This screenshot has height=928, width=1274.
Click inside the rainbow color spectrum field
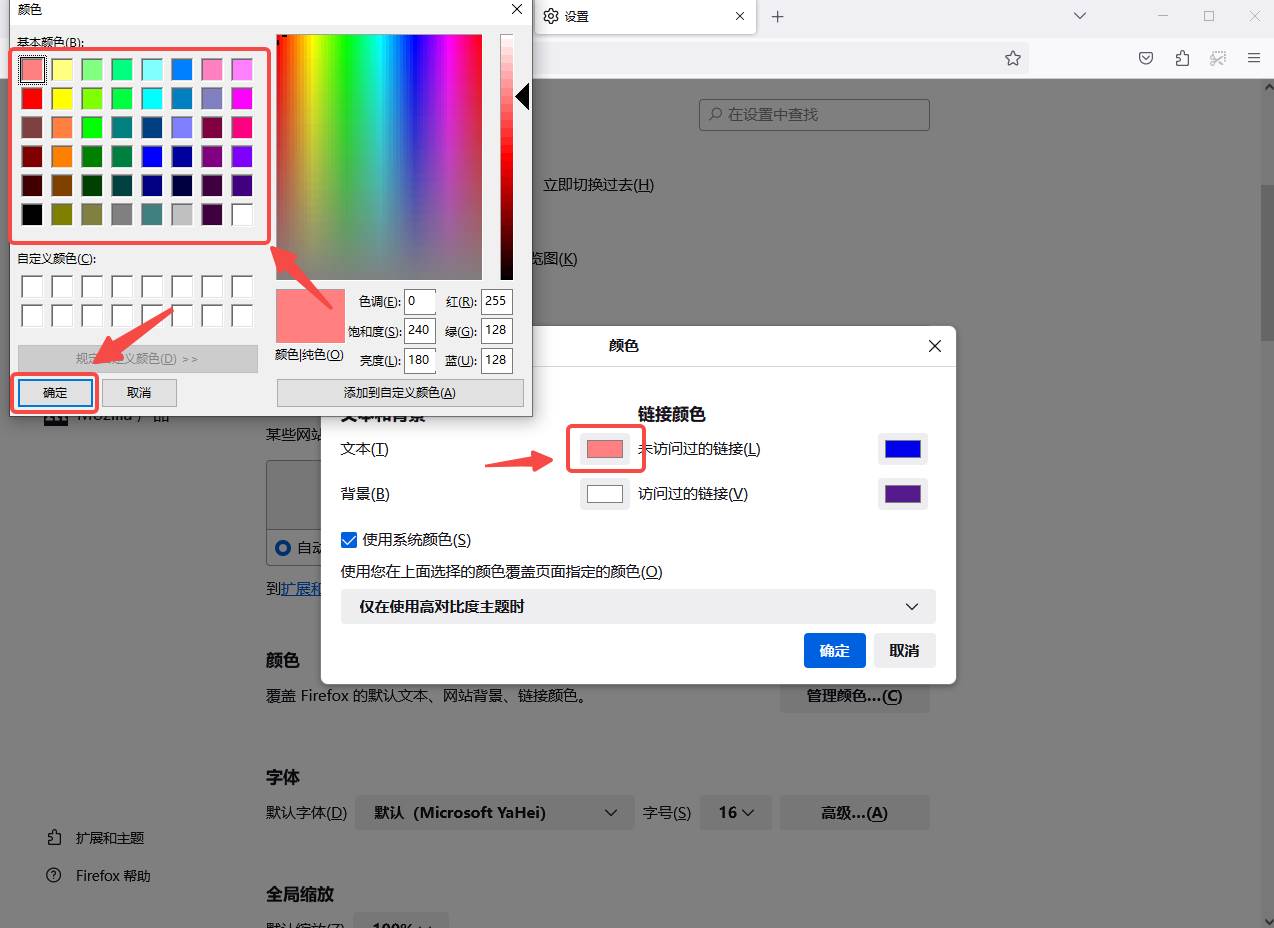click(379, 157)
